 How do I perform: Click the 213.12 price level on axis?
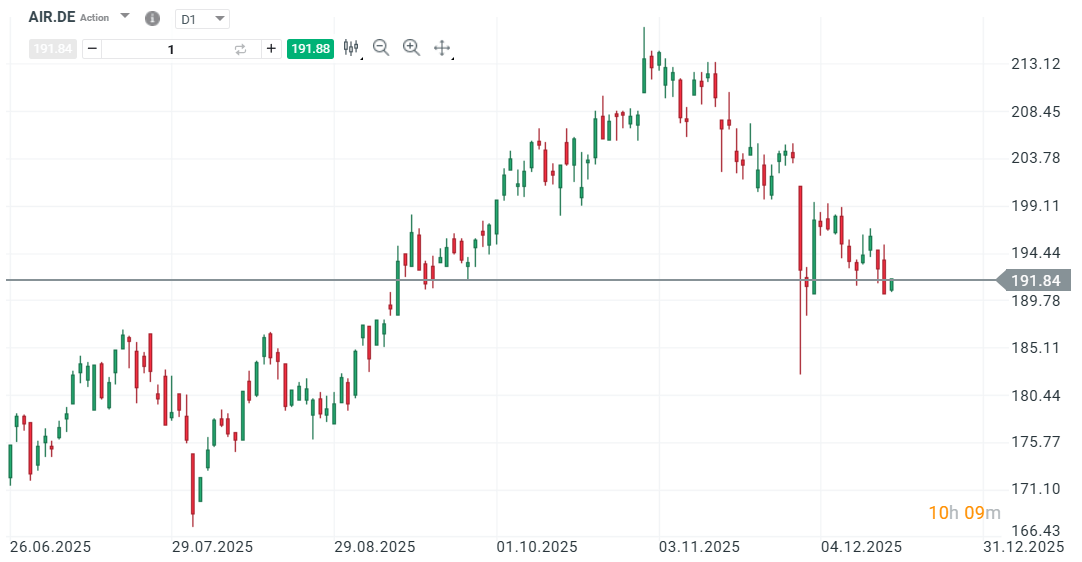[x=1036, y=64]
